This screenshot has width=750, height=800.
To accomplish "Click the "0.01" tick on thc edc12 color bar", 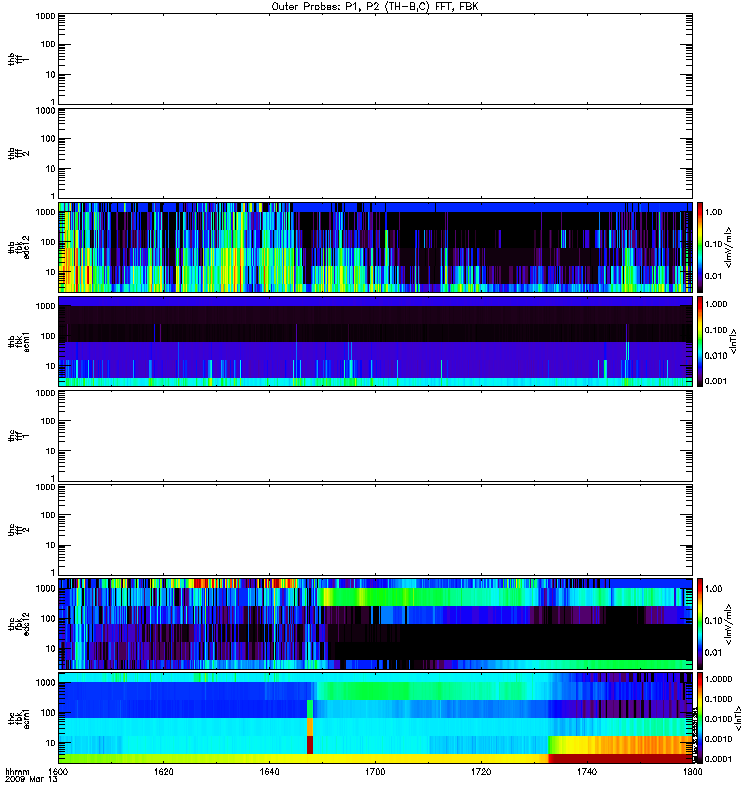I will (x=713, y=653).
